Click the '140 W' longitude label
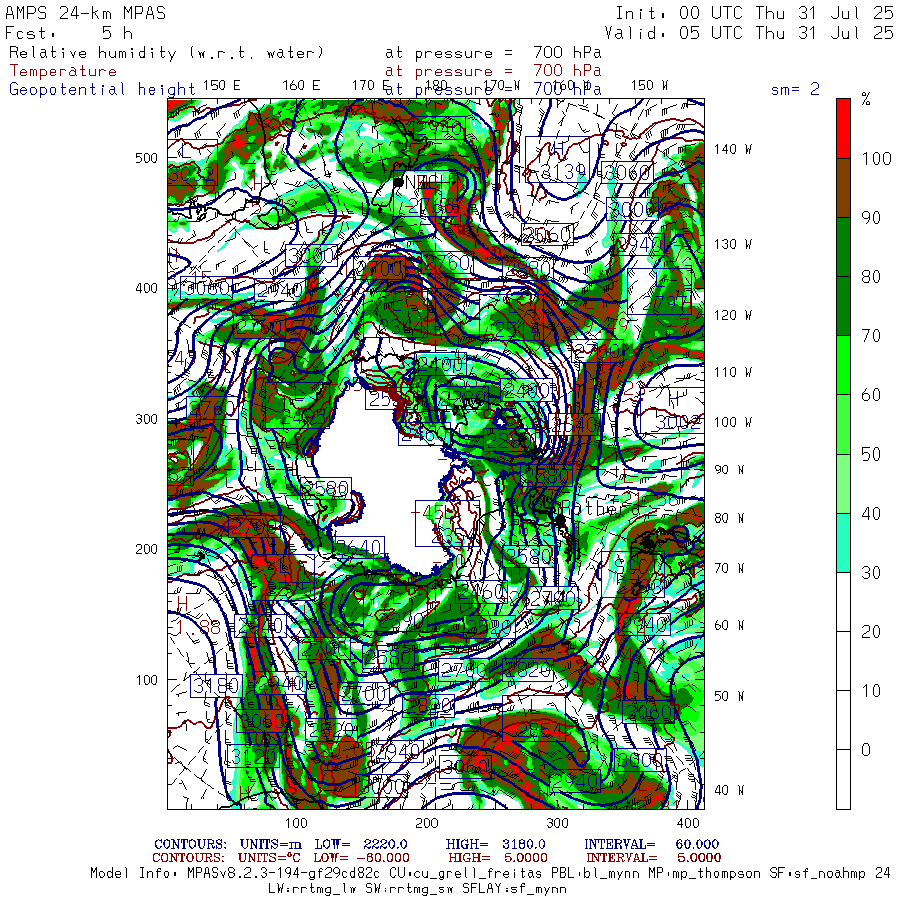 [733, 149]
